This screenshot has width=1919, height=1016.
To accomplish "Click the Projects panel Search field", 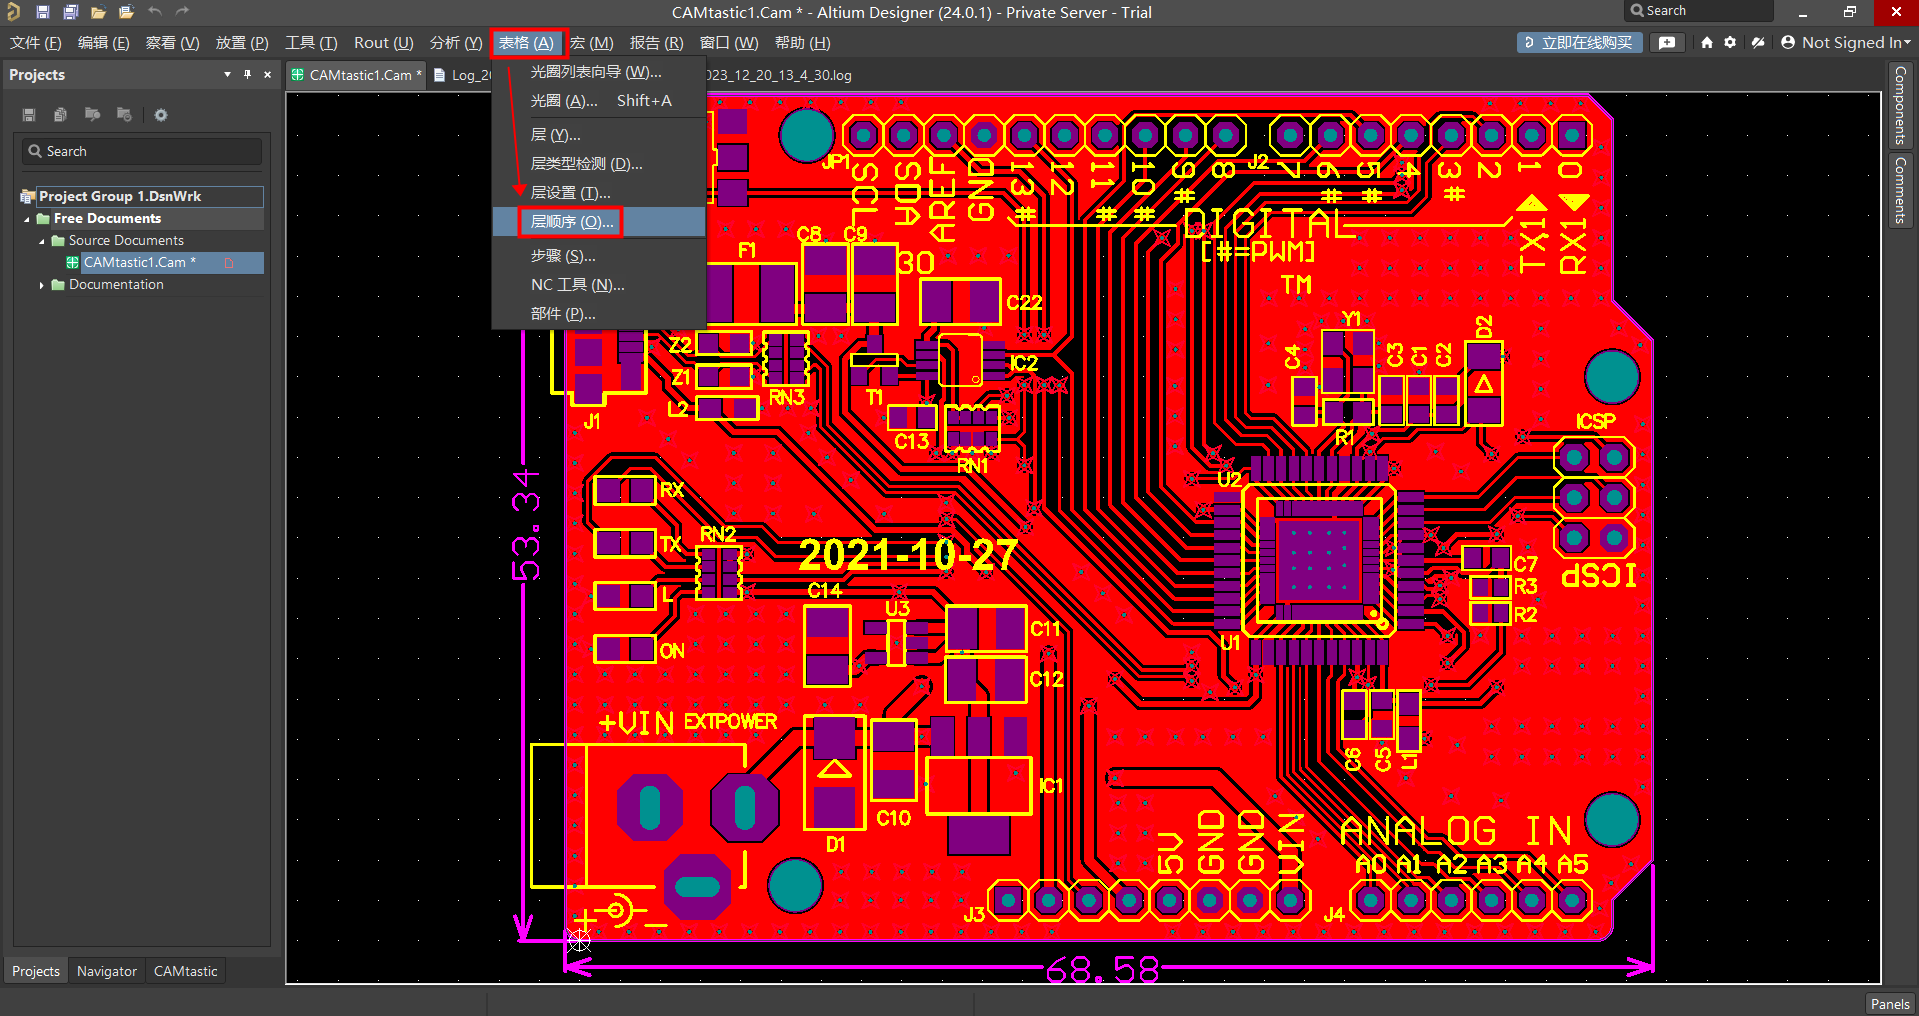I will point(142,151).
